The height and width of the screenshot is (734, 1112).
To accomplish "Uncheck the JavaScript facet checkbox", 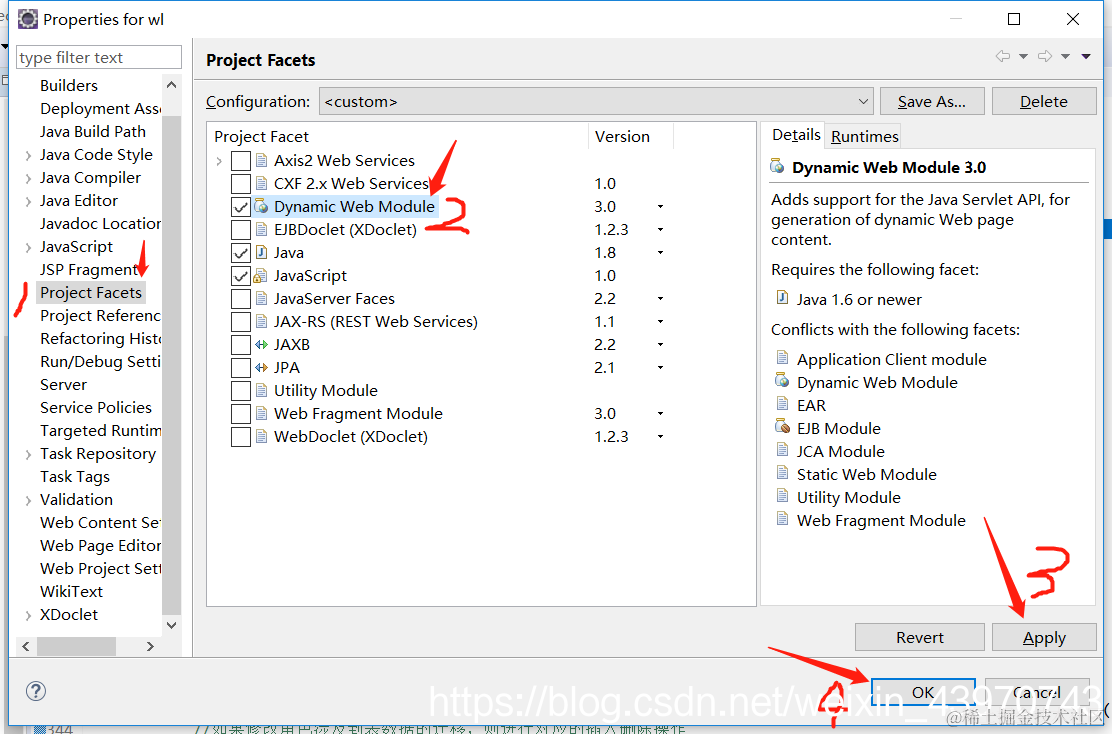I will coord(240,276).
